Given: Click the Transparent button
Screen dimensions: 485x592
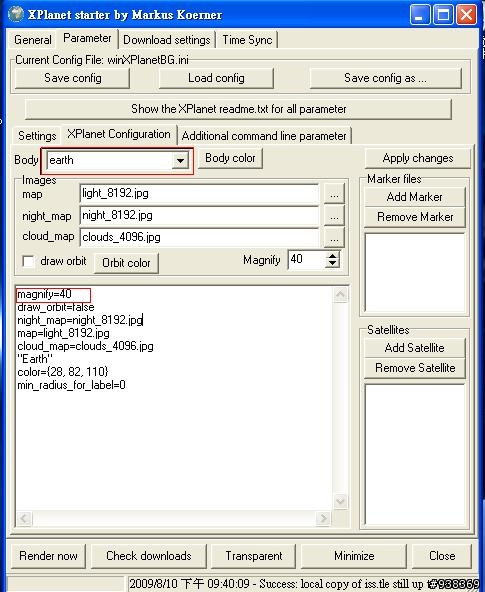Looking at the screenshot, I should pos(254,556).
